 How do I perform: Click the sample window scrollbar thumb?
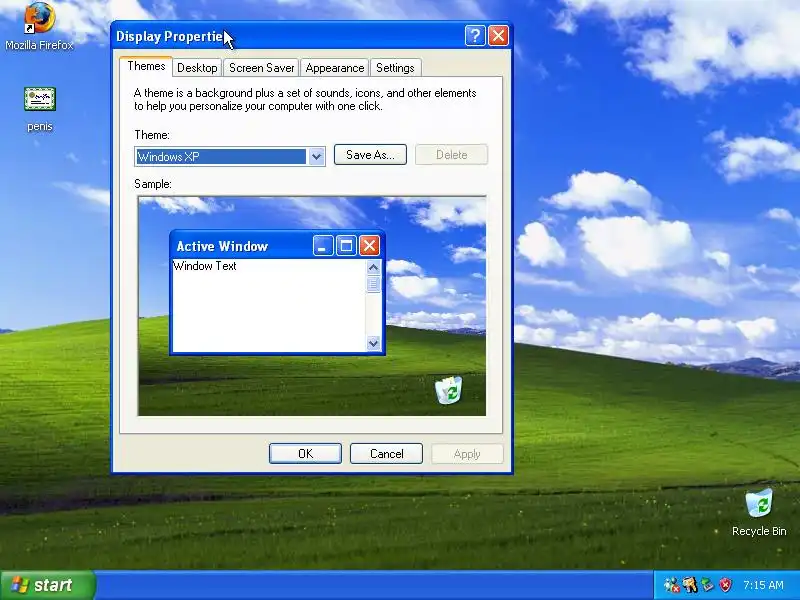pyautogui.click(x=373, y=284)
